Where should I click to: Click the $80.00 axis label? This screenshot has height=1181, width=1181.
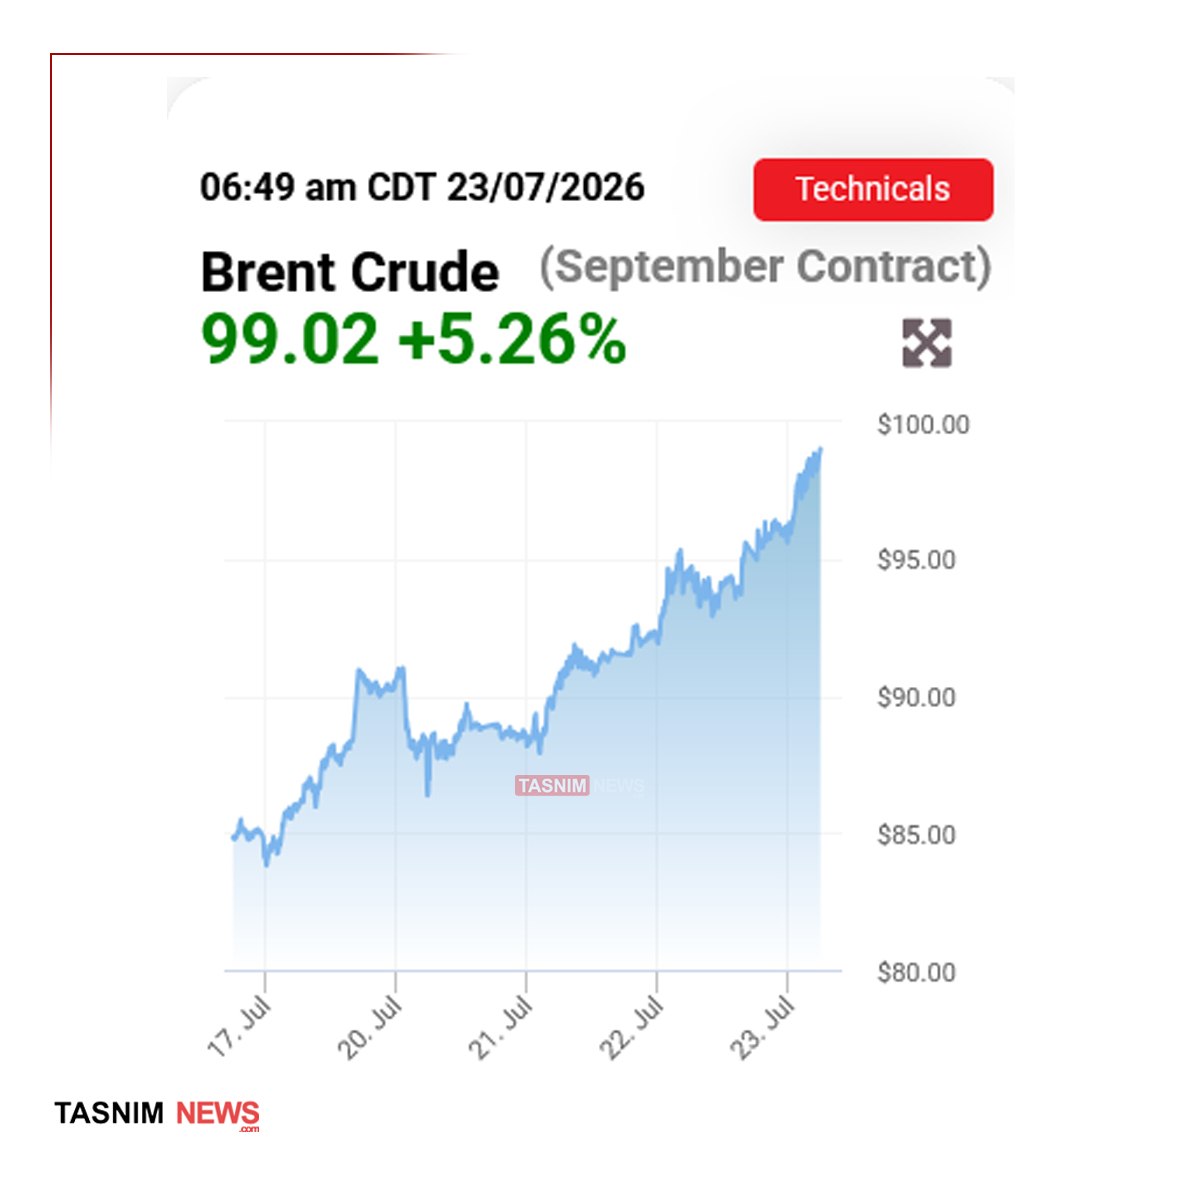click(917, 972)
